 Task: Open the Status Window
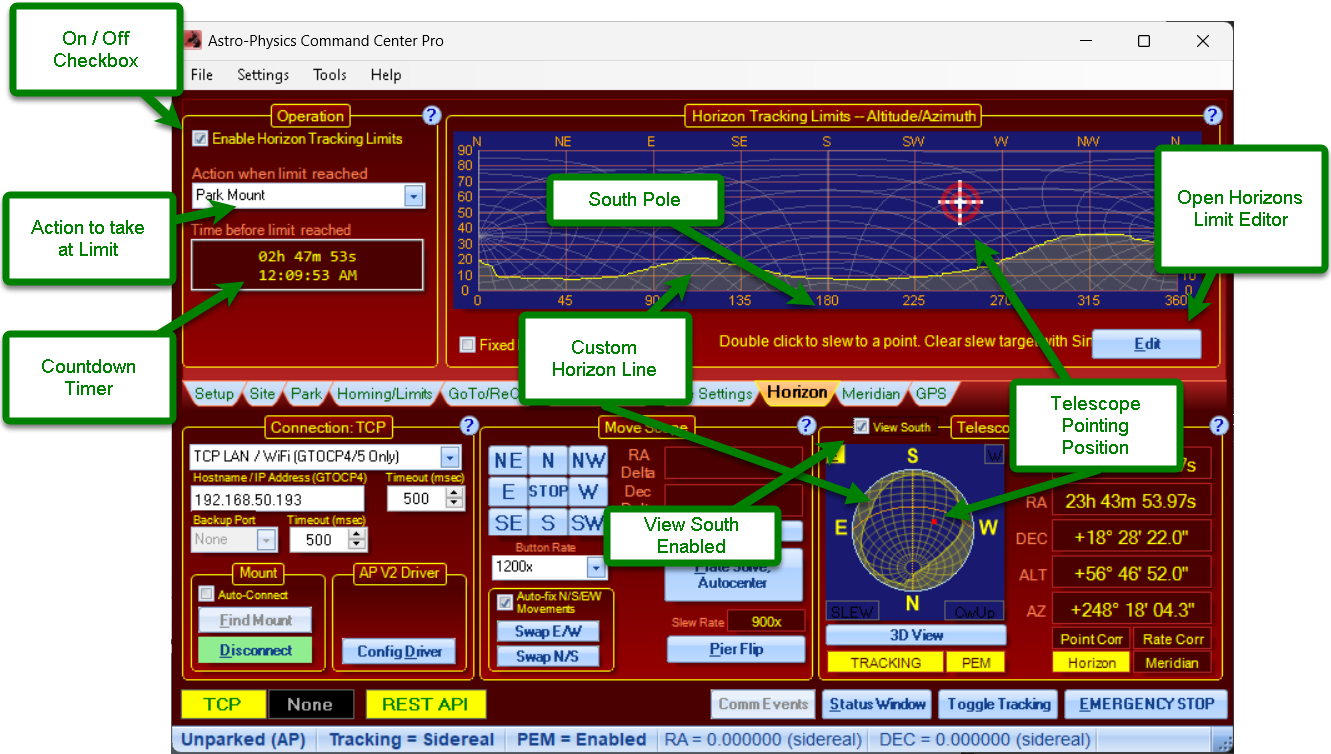[877, 704]
